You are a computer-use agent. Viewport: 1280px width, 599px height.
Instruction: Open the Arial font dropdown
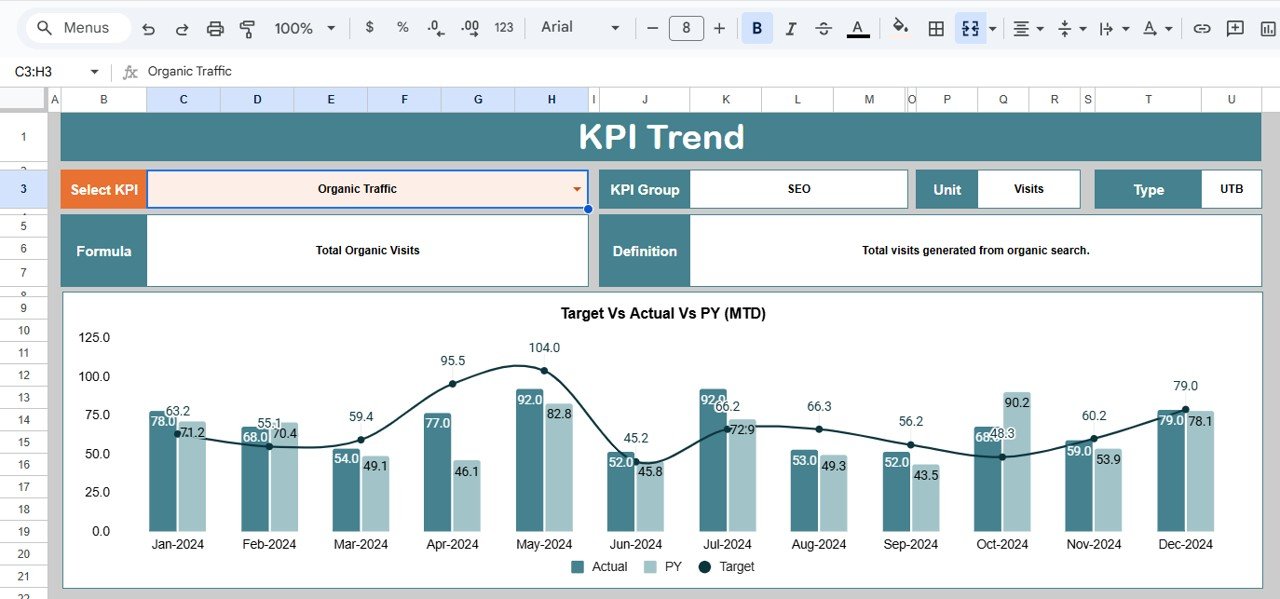(580, 28)
